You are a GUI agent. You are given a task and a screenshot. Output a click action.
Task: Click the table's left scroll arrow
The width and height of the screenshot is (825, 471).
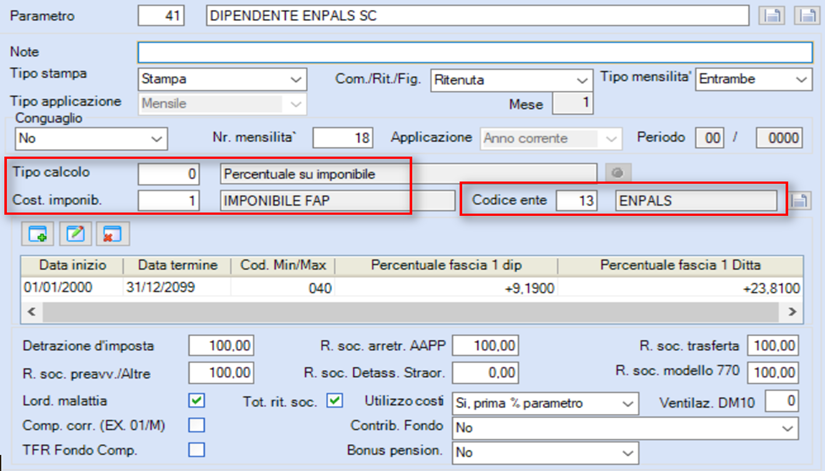[32, 312]
